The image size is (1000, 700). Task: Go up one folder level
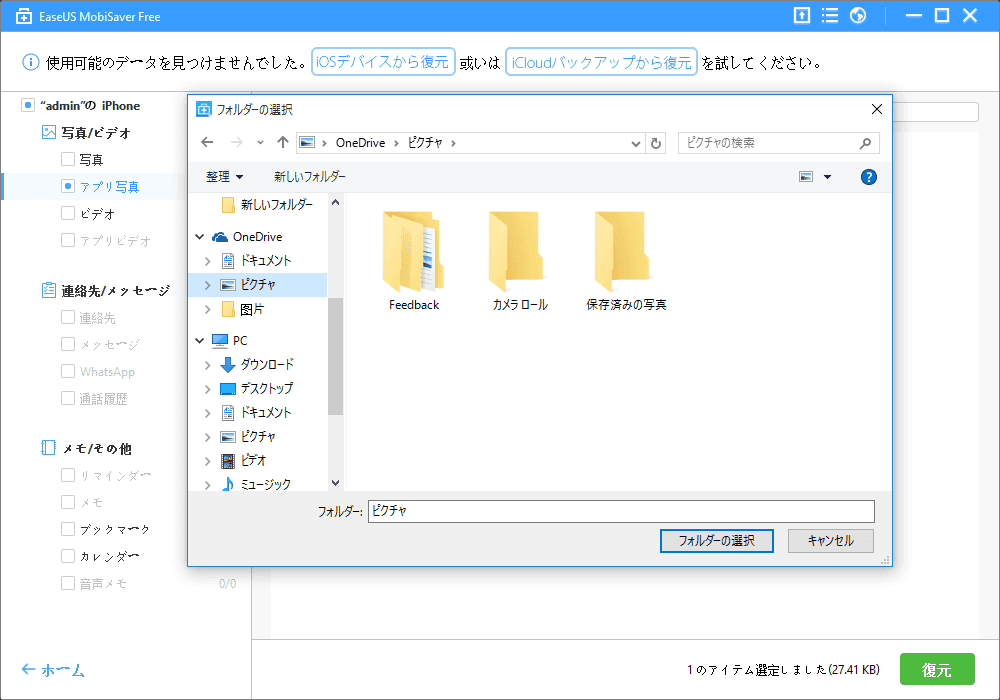(283, 142)
